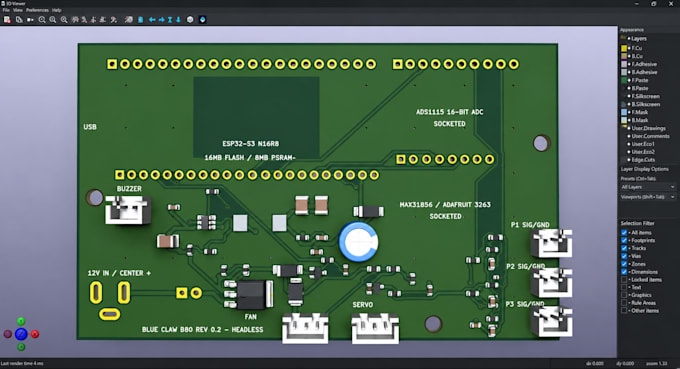Toggle Edge.Cuts layer visibility dot
Image resolution: width=680 pixels, height=369 pixels.
(629, 160)
